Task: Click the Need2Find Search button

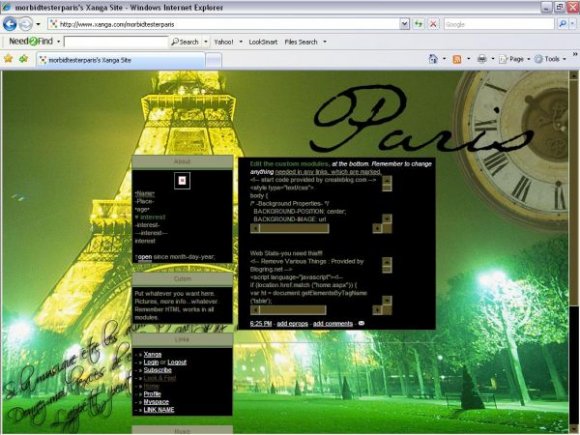Action: pos(185,42)
